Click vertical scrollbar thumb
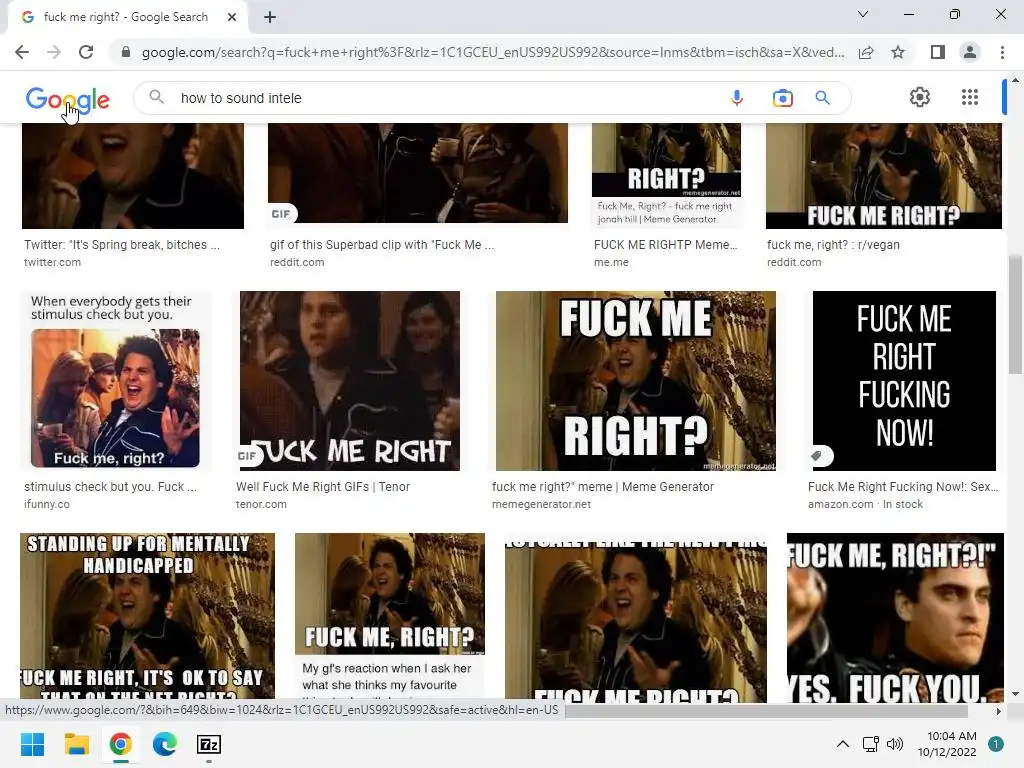Image resolution: width=1024 pixels, height=768 pixels. [1015, 315]
